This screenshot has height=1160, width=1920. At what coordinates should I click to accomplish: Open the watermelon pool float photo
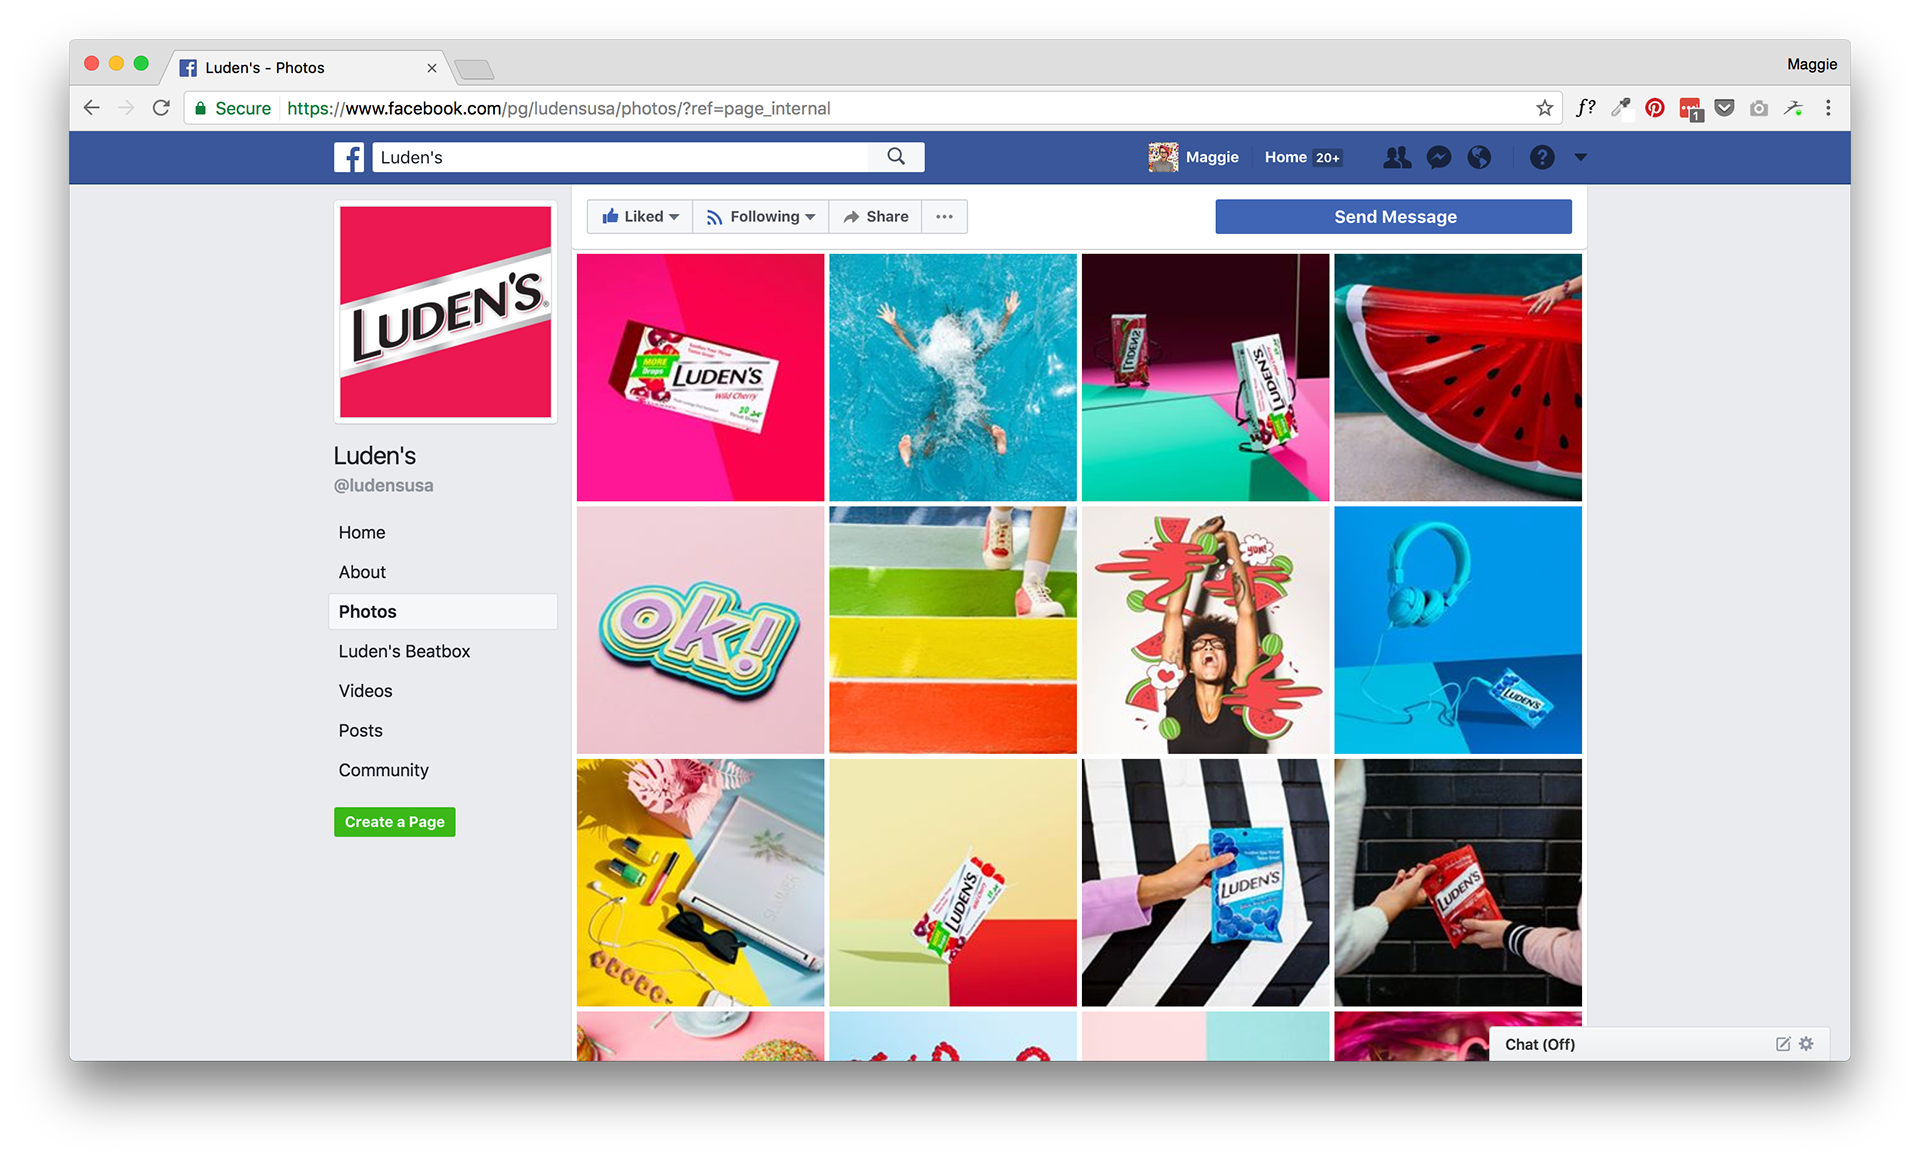1458,377
